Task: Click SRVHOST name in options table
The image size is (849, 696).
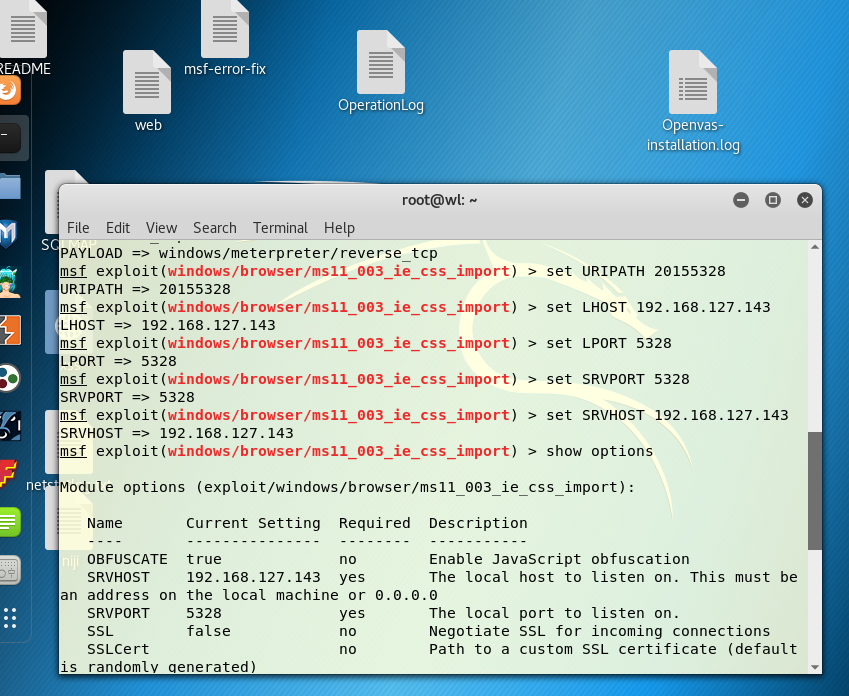Action: [x=118, y=577]
